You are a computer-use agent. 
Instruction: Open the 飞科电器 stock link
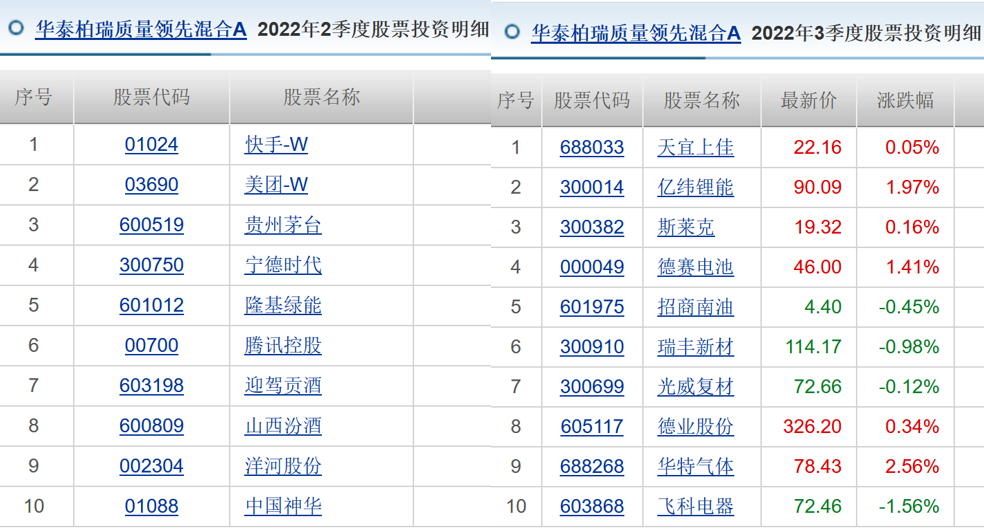[x=695, y=506]
